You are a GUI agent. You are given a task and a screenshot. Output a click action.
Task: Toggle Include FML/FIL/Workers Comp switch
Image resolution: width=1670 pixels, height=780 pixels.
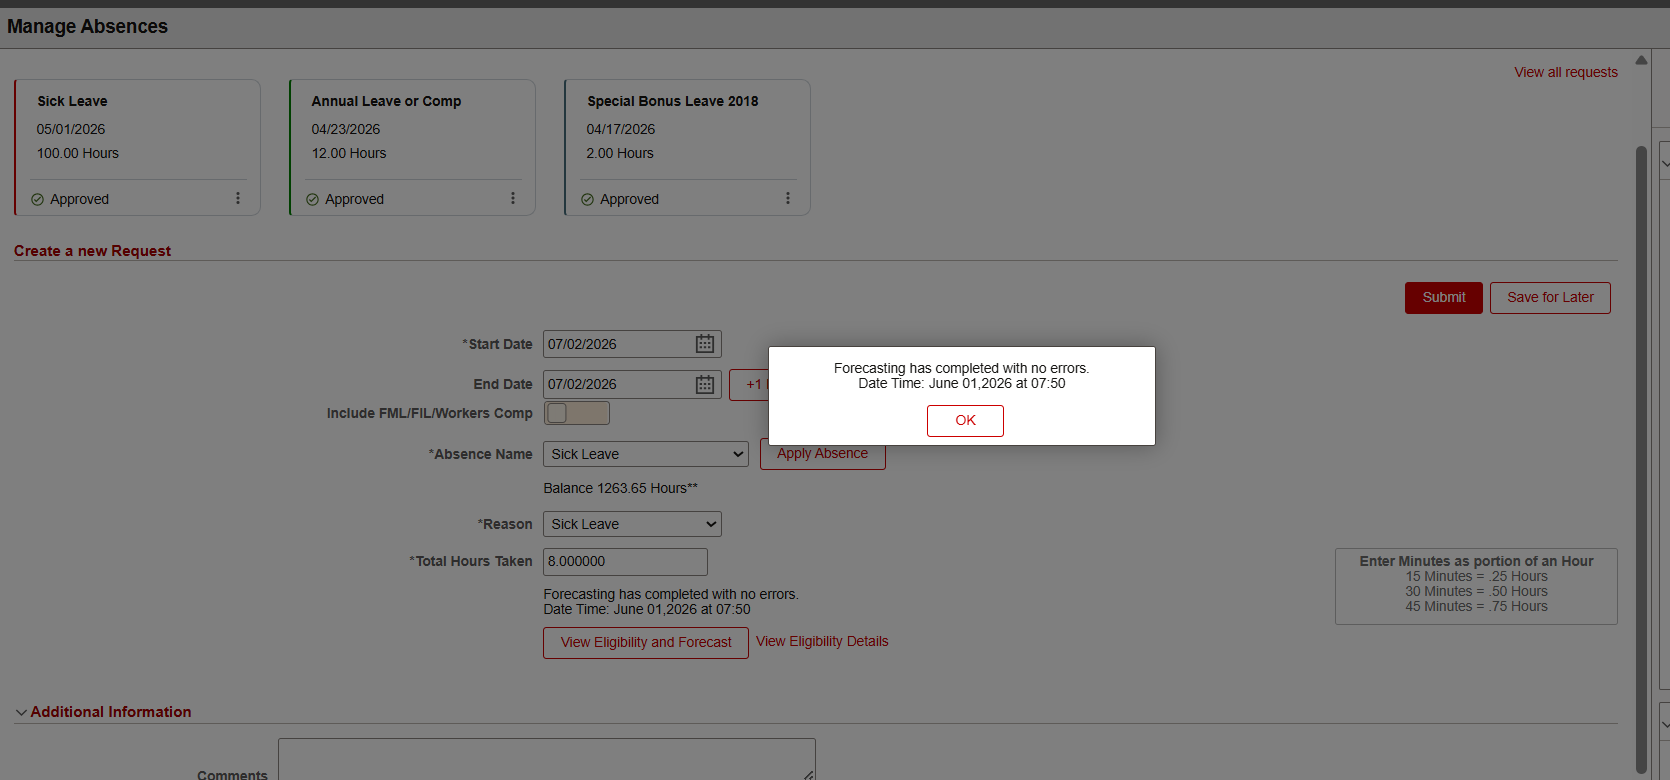click(577, 413)
